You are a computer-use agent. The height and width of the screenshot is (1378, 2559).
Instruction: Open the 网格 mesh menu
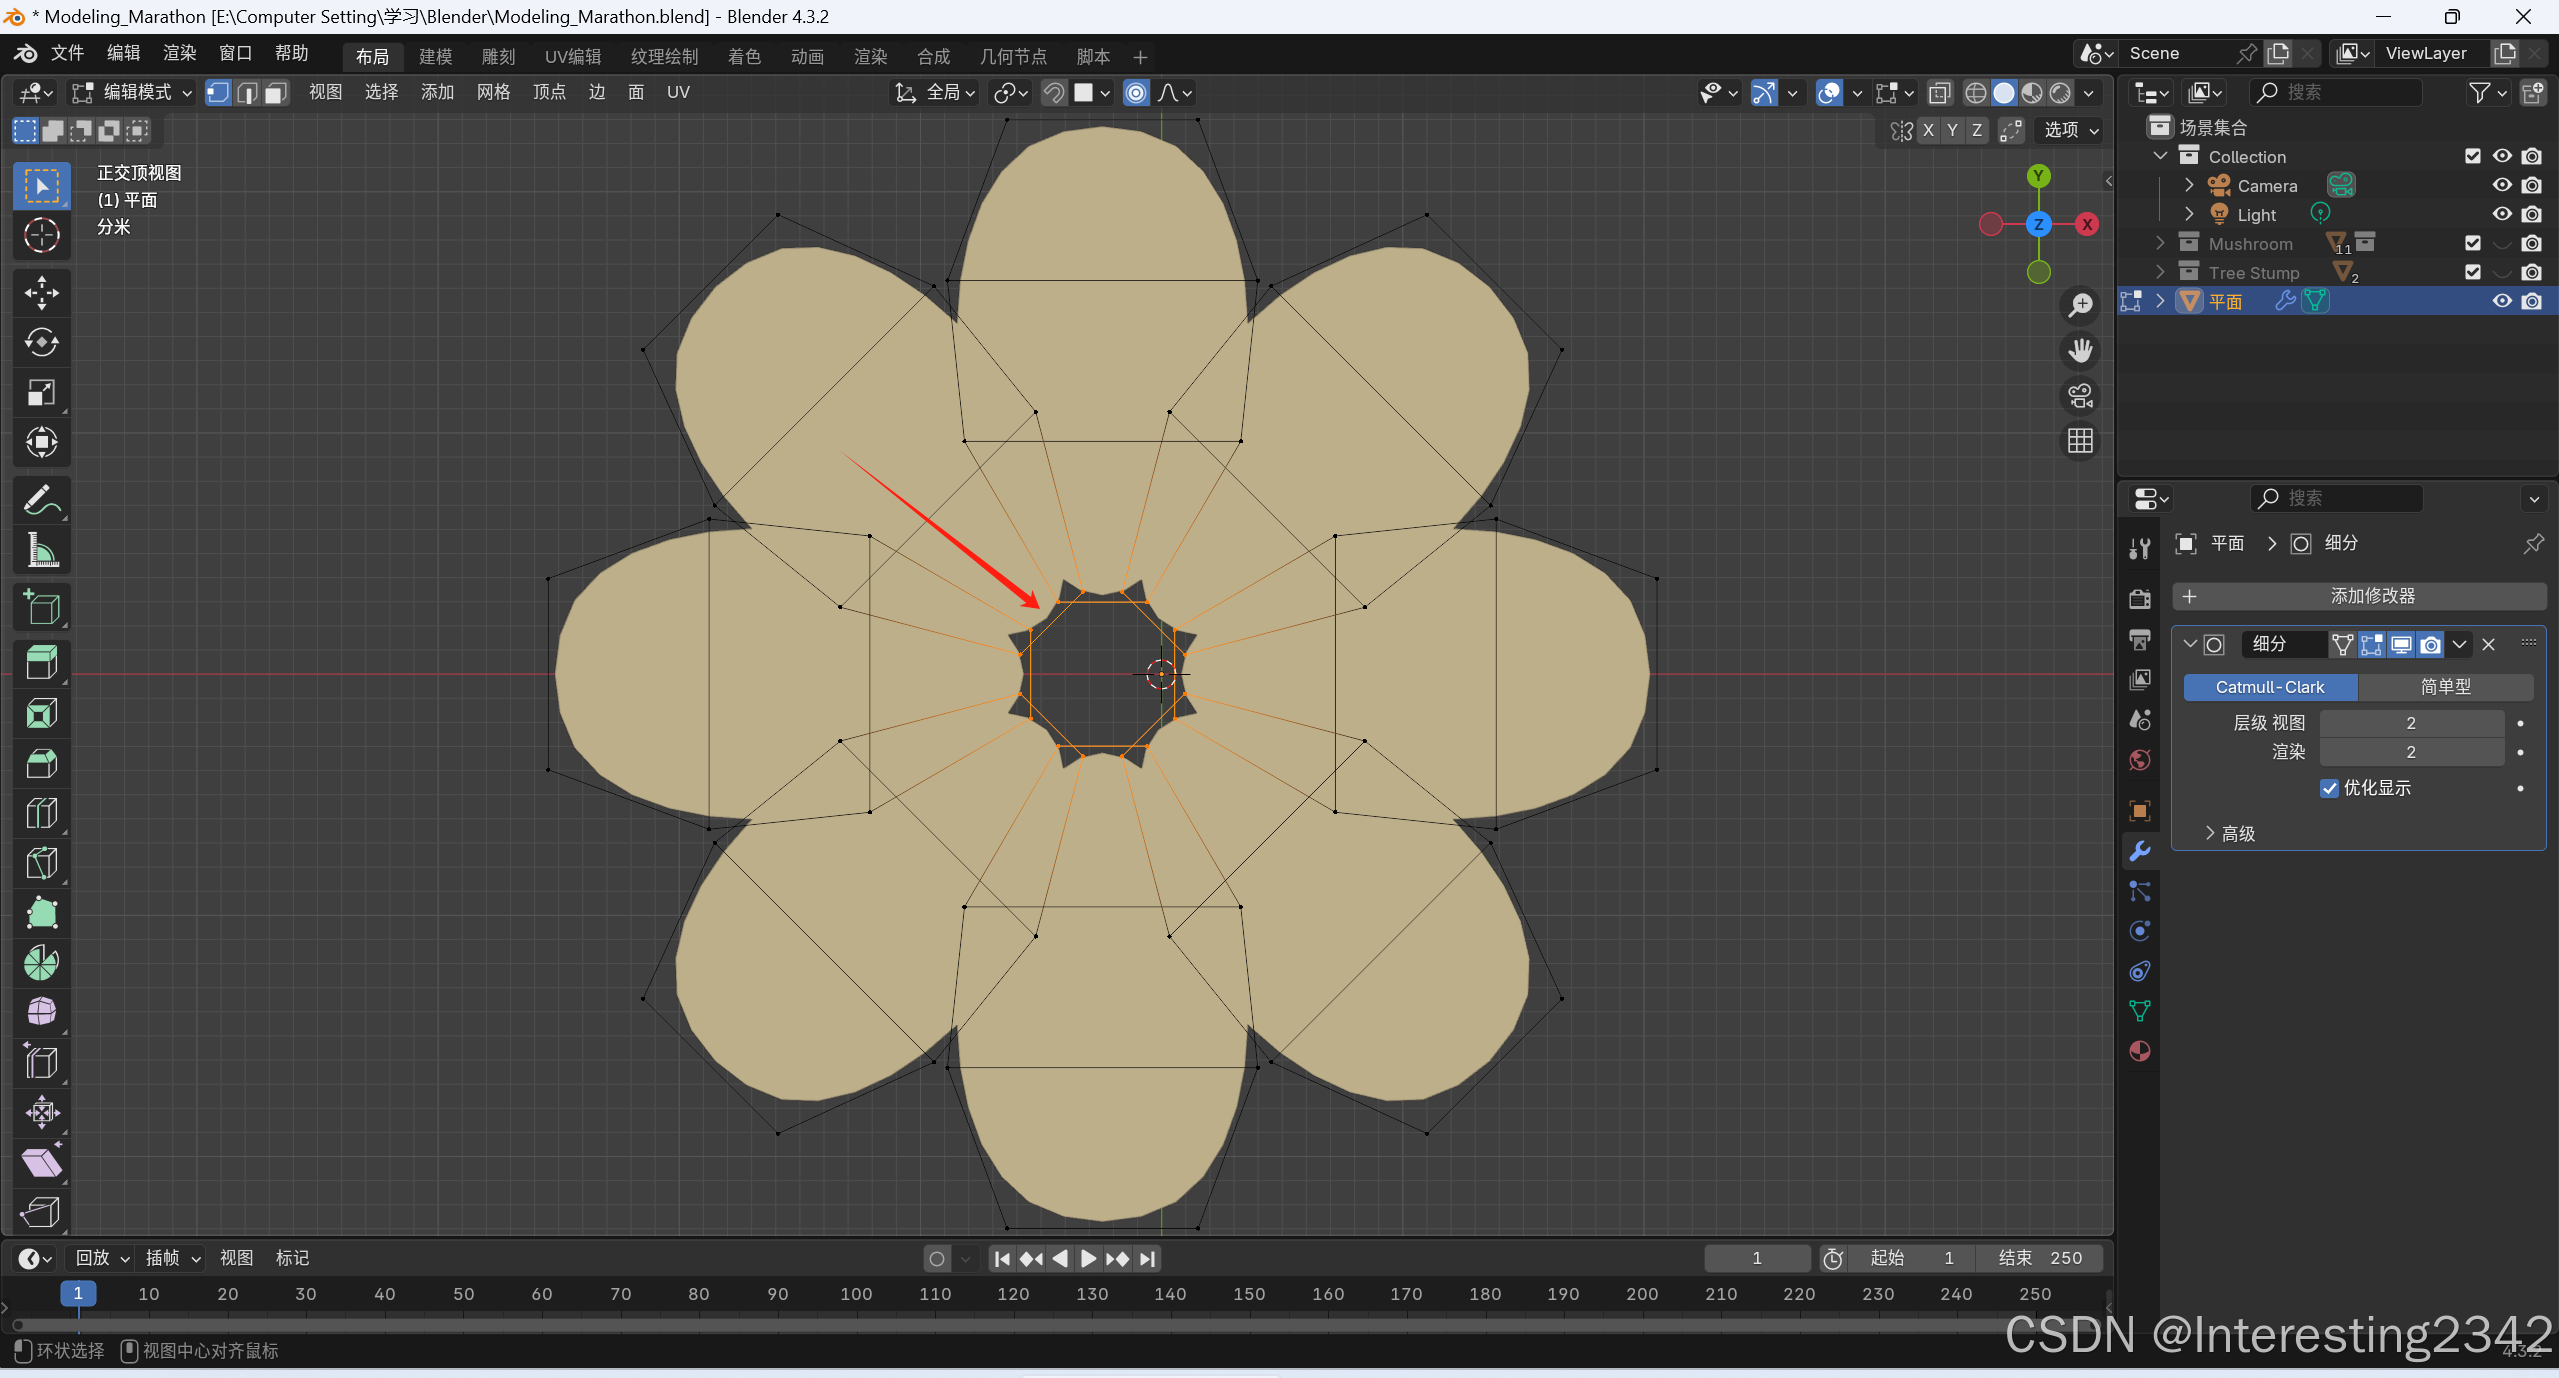[493, 93]
